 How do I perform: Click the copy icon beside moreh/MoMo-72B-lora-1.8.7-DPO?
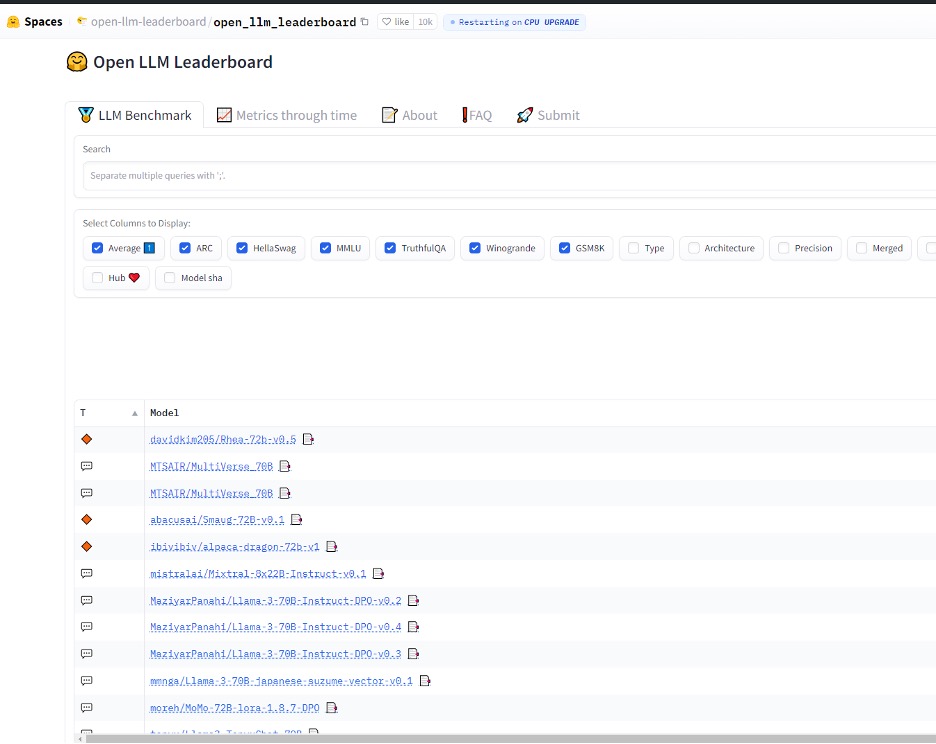332,708
